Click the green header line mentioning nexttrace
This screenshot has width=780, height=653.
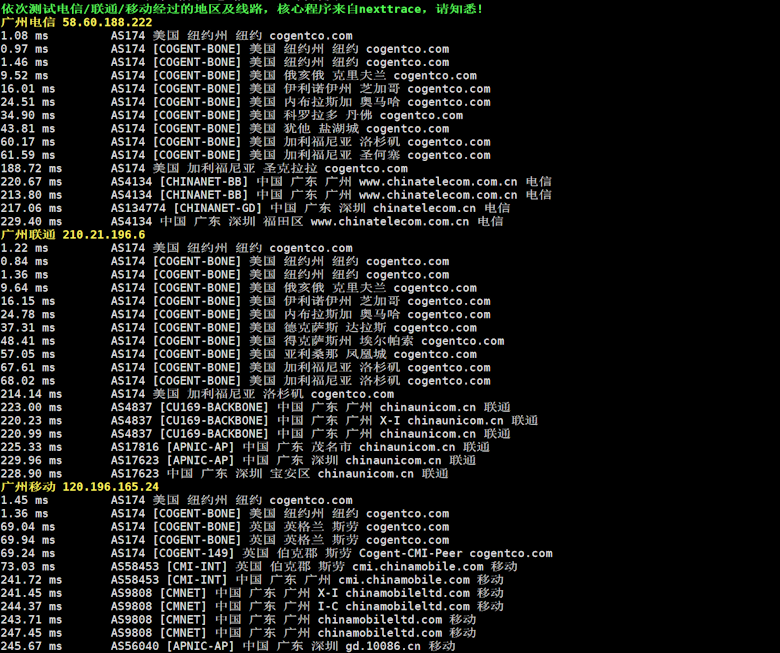click(241, 9)
